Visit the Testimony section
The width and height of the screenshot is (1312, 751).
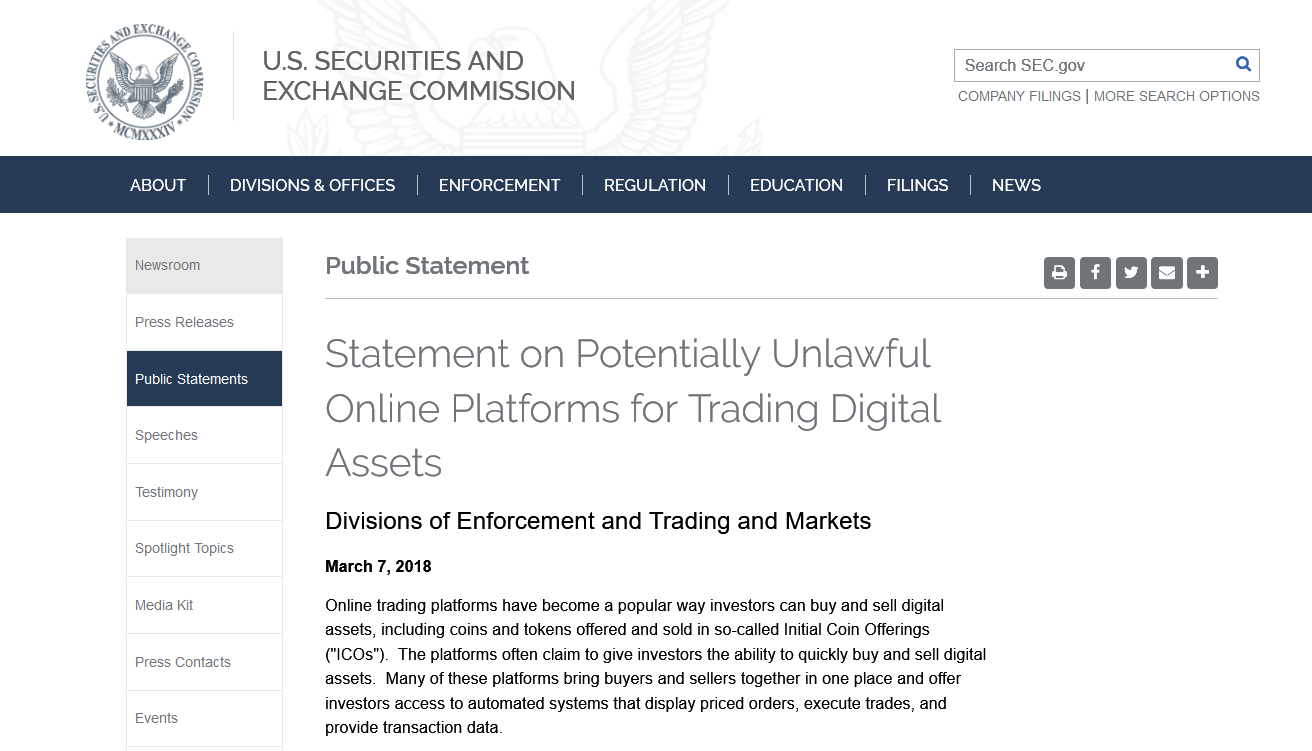tap(166, 491)
